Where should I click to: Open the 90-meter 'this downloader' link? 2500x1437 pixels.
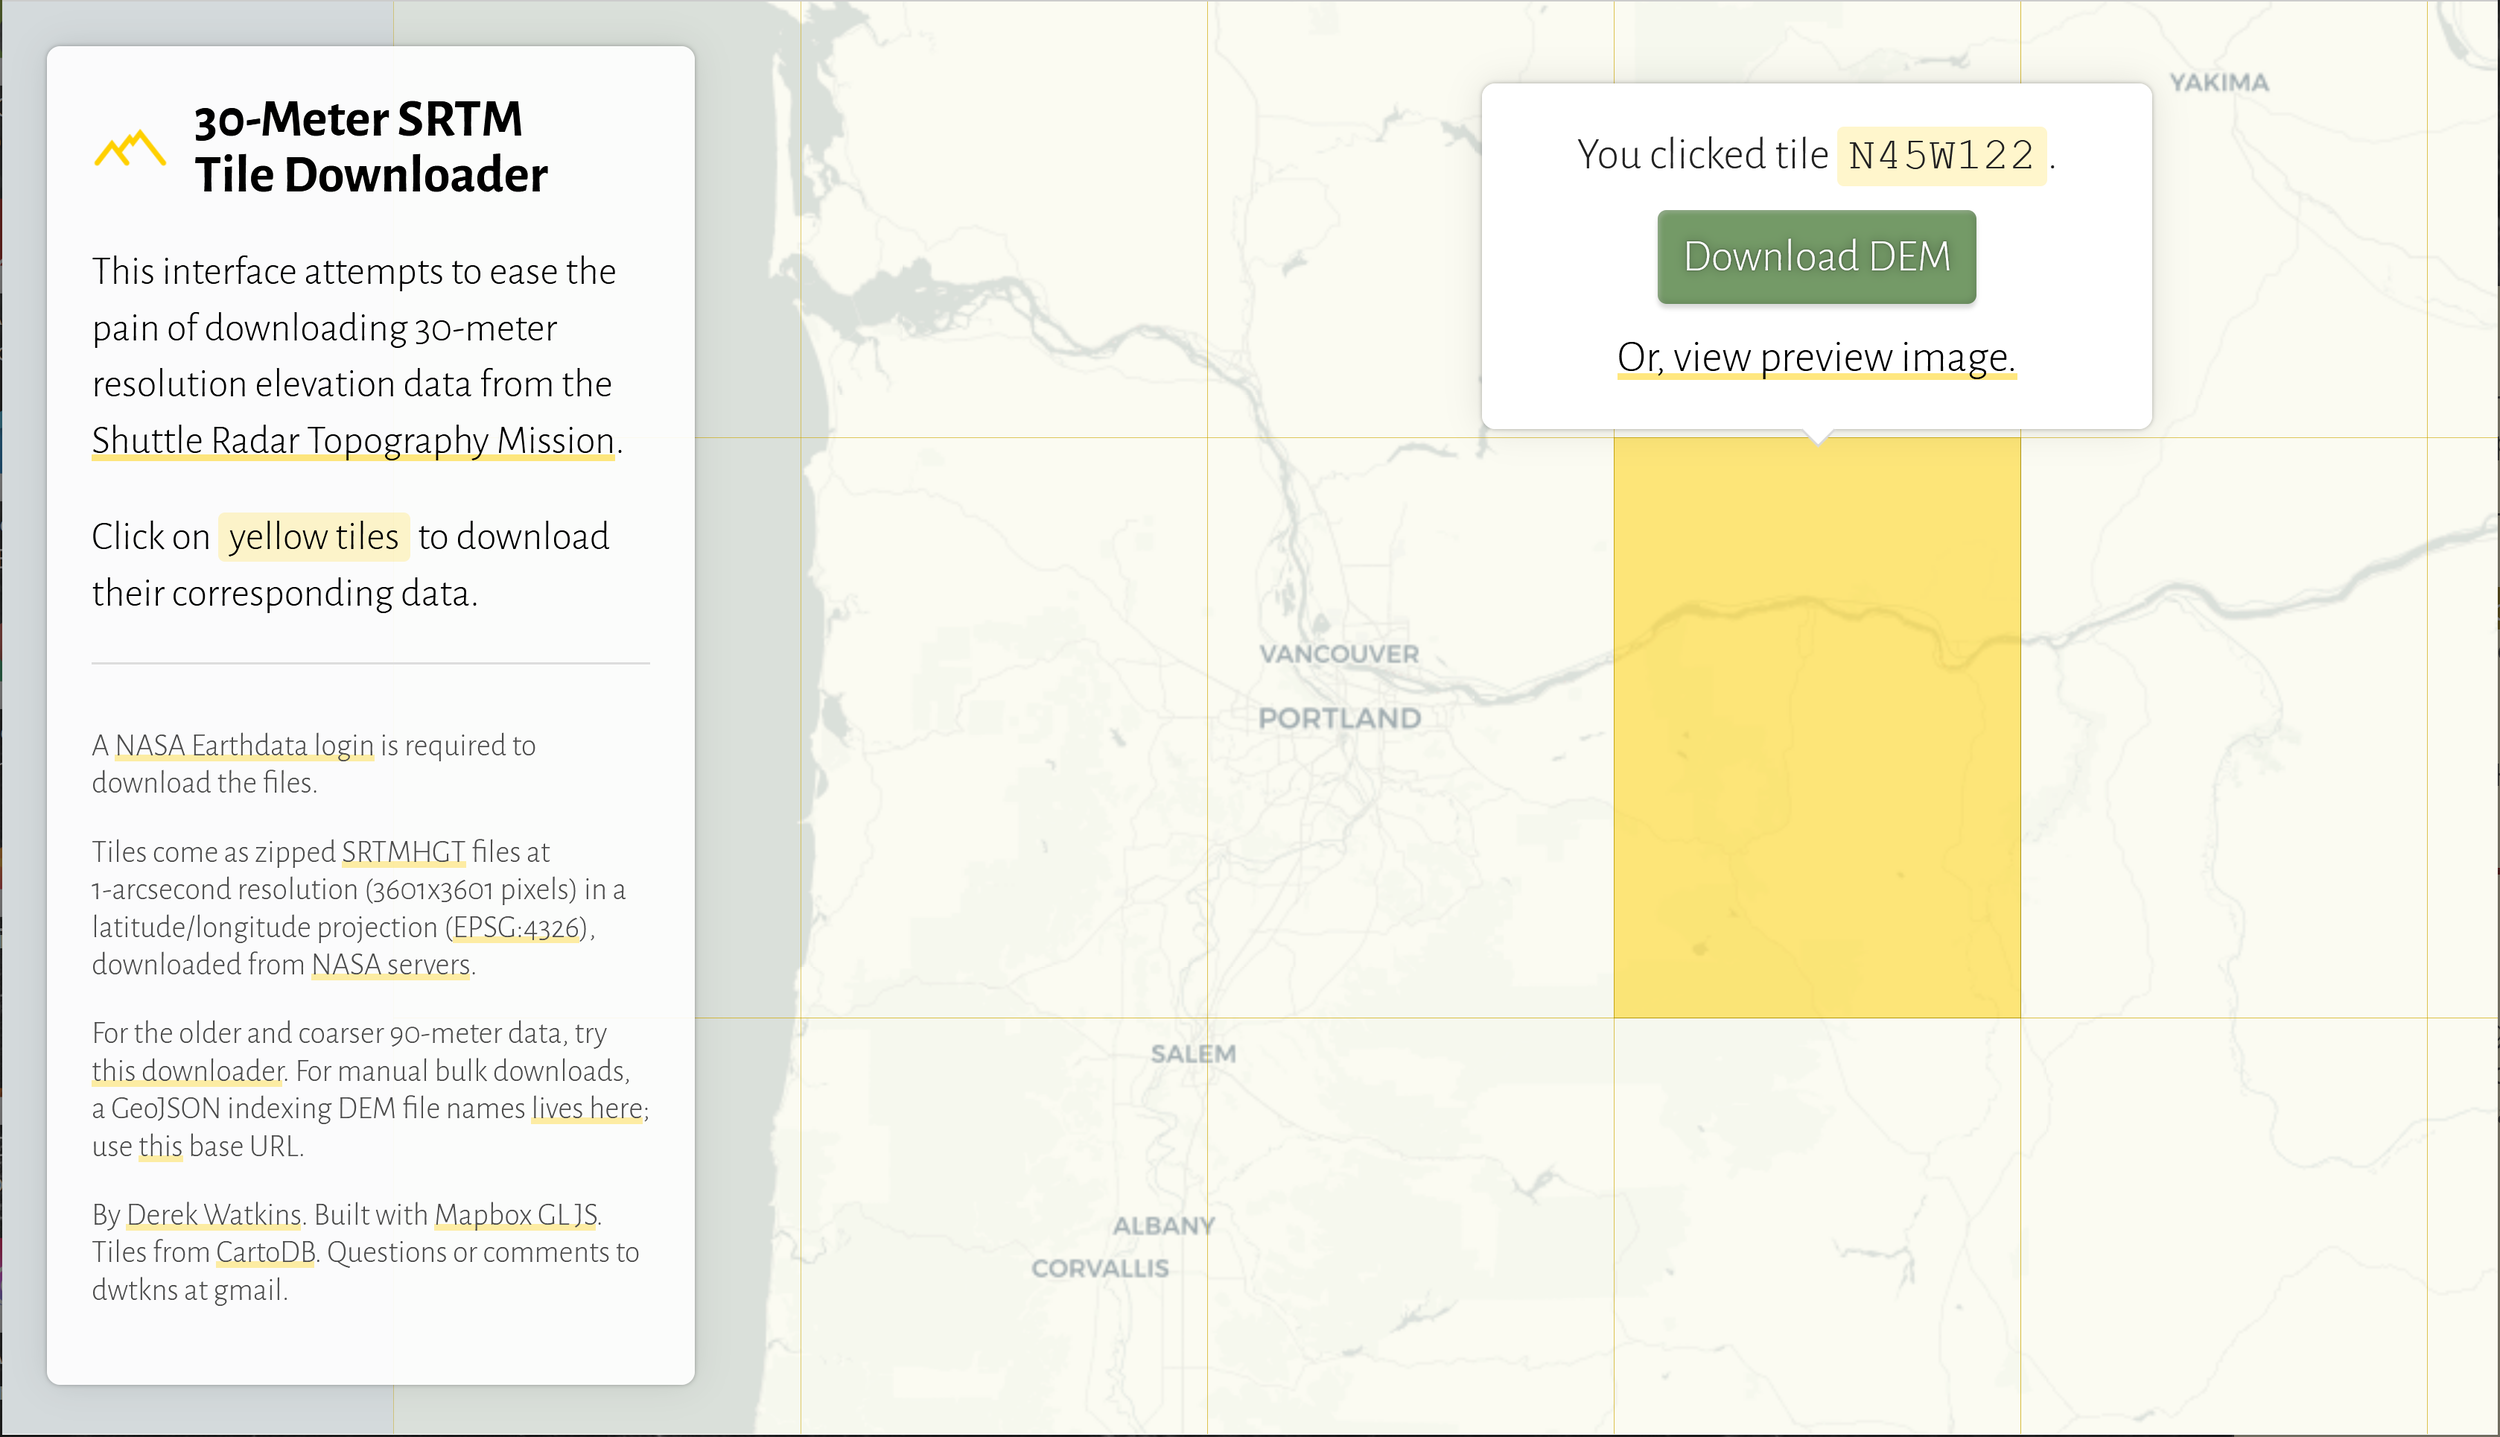pos(185,1069)
